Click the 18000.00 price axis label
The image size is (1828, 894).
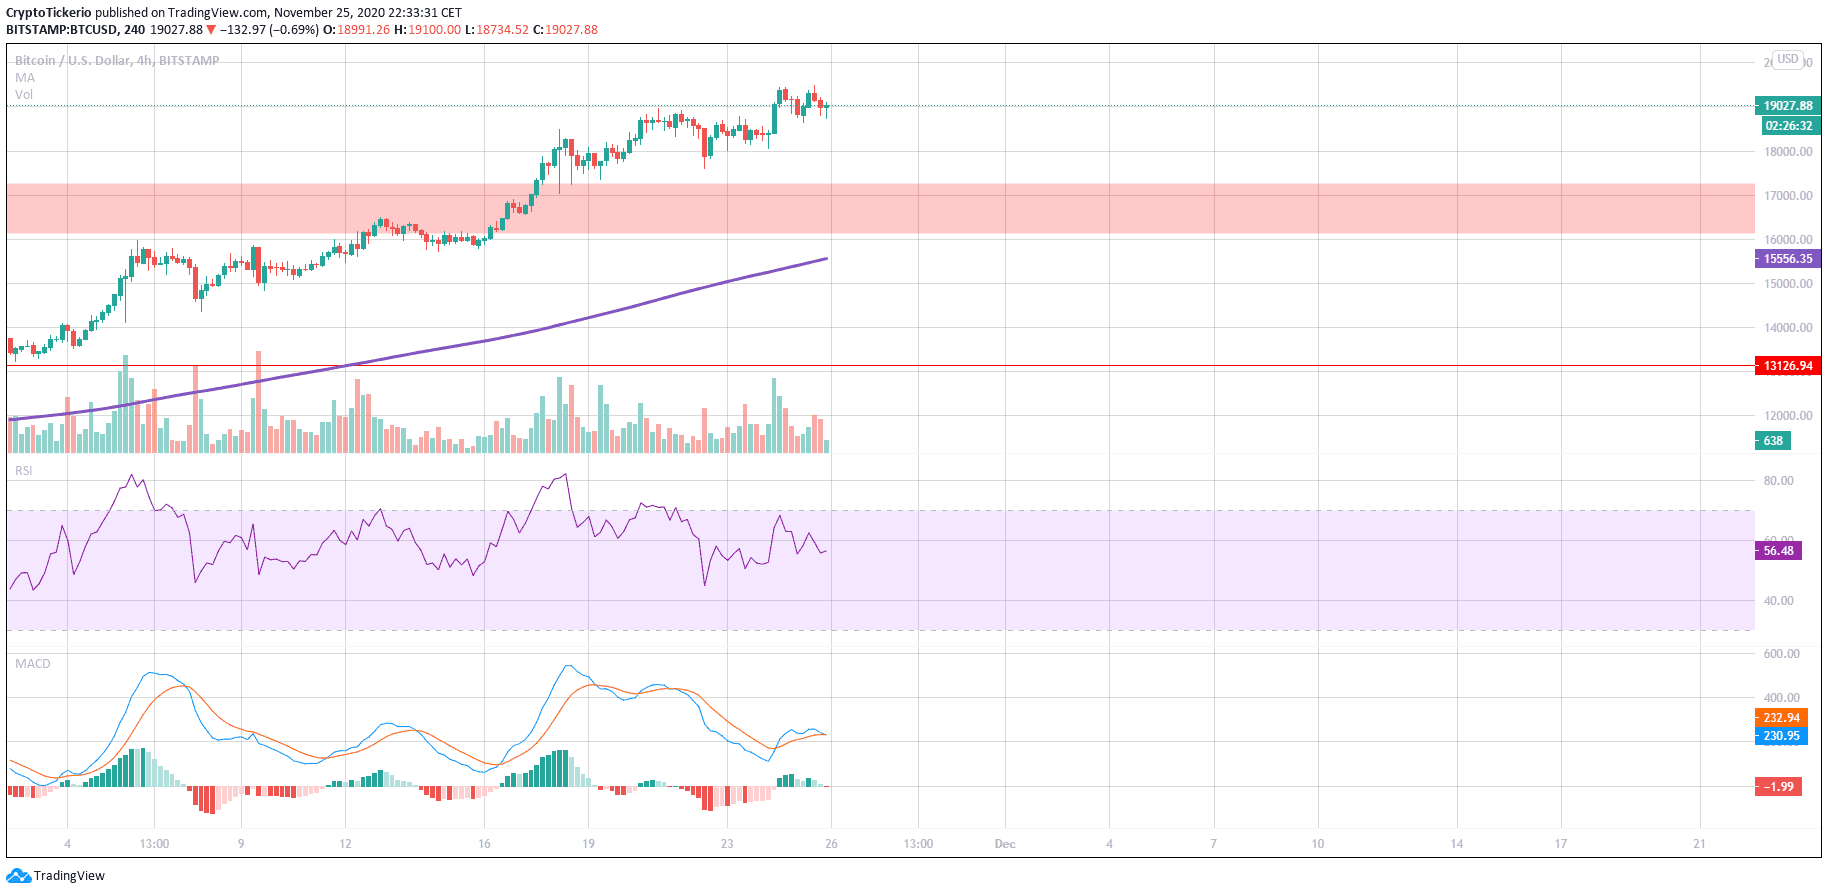point(1788,152)
